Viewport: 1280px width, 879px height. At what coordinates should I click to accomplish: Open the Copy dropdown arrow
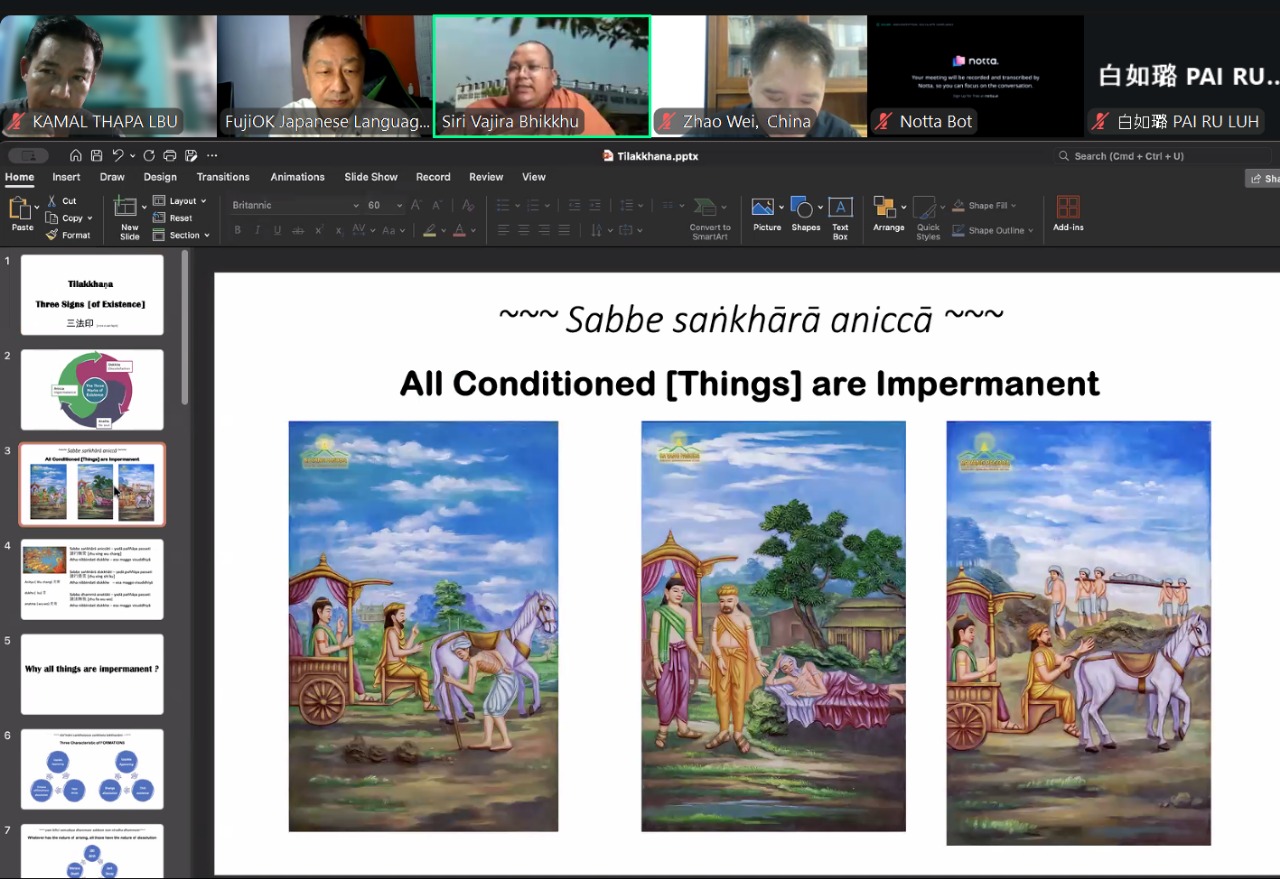pos(89,218)
